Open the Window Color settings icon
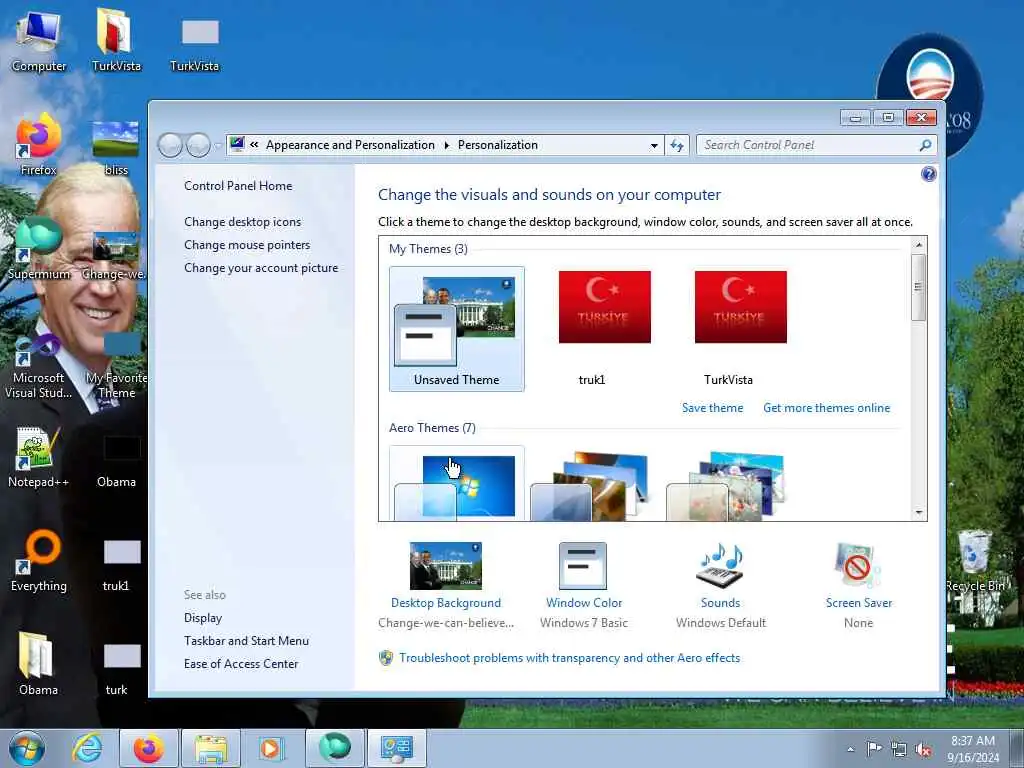The height and width of the screenshot is (768, 1024). (583, 566)
